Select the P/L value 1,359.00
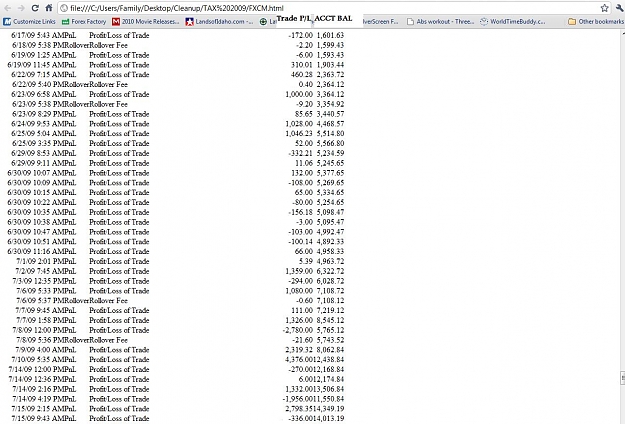Image resolution: width=625 pixels, height=424 pixels. click(299, 271)
